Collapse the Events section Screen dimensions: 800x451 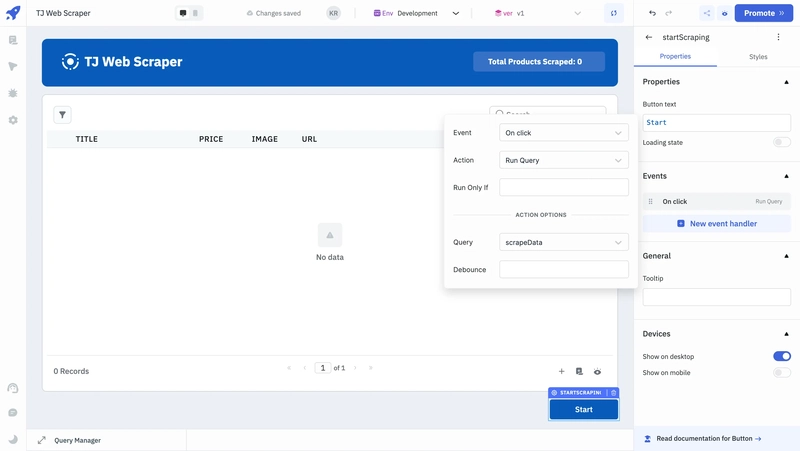click(x=786, y=176)
